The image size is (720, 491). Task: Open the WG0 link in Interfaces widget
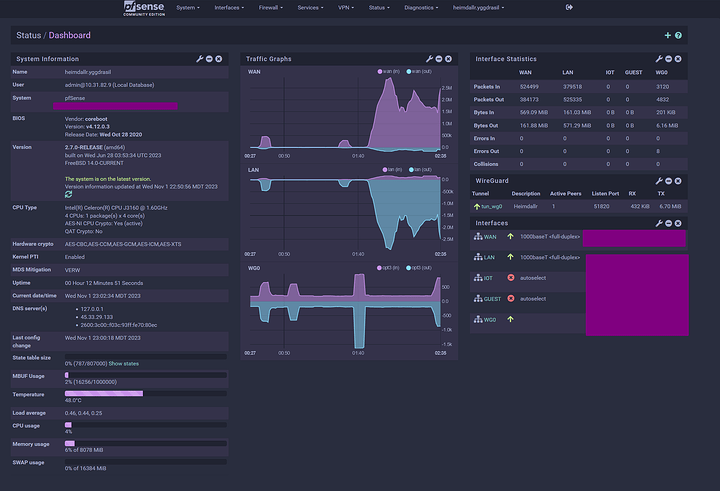point(490,320)
